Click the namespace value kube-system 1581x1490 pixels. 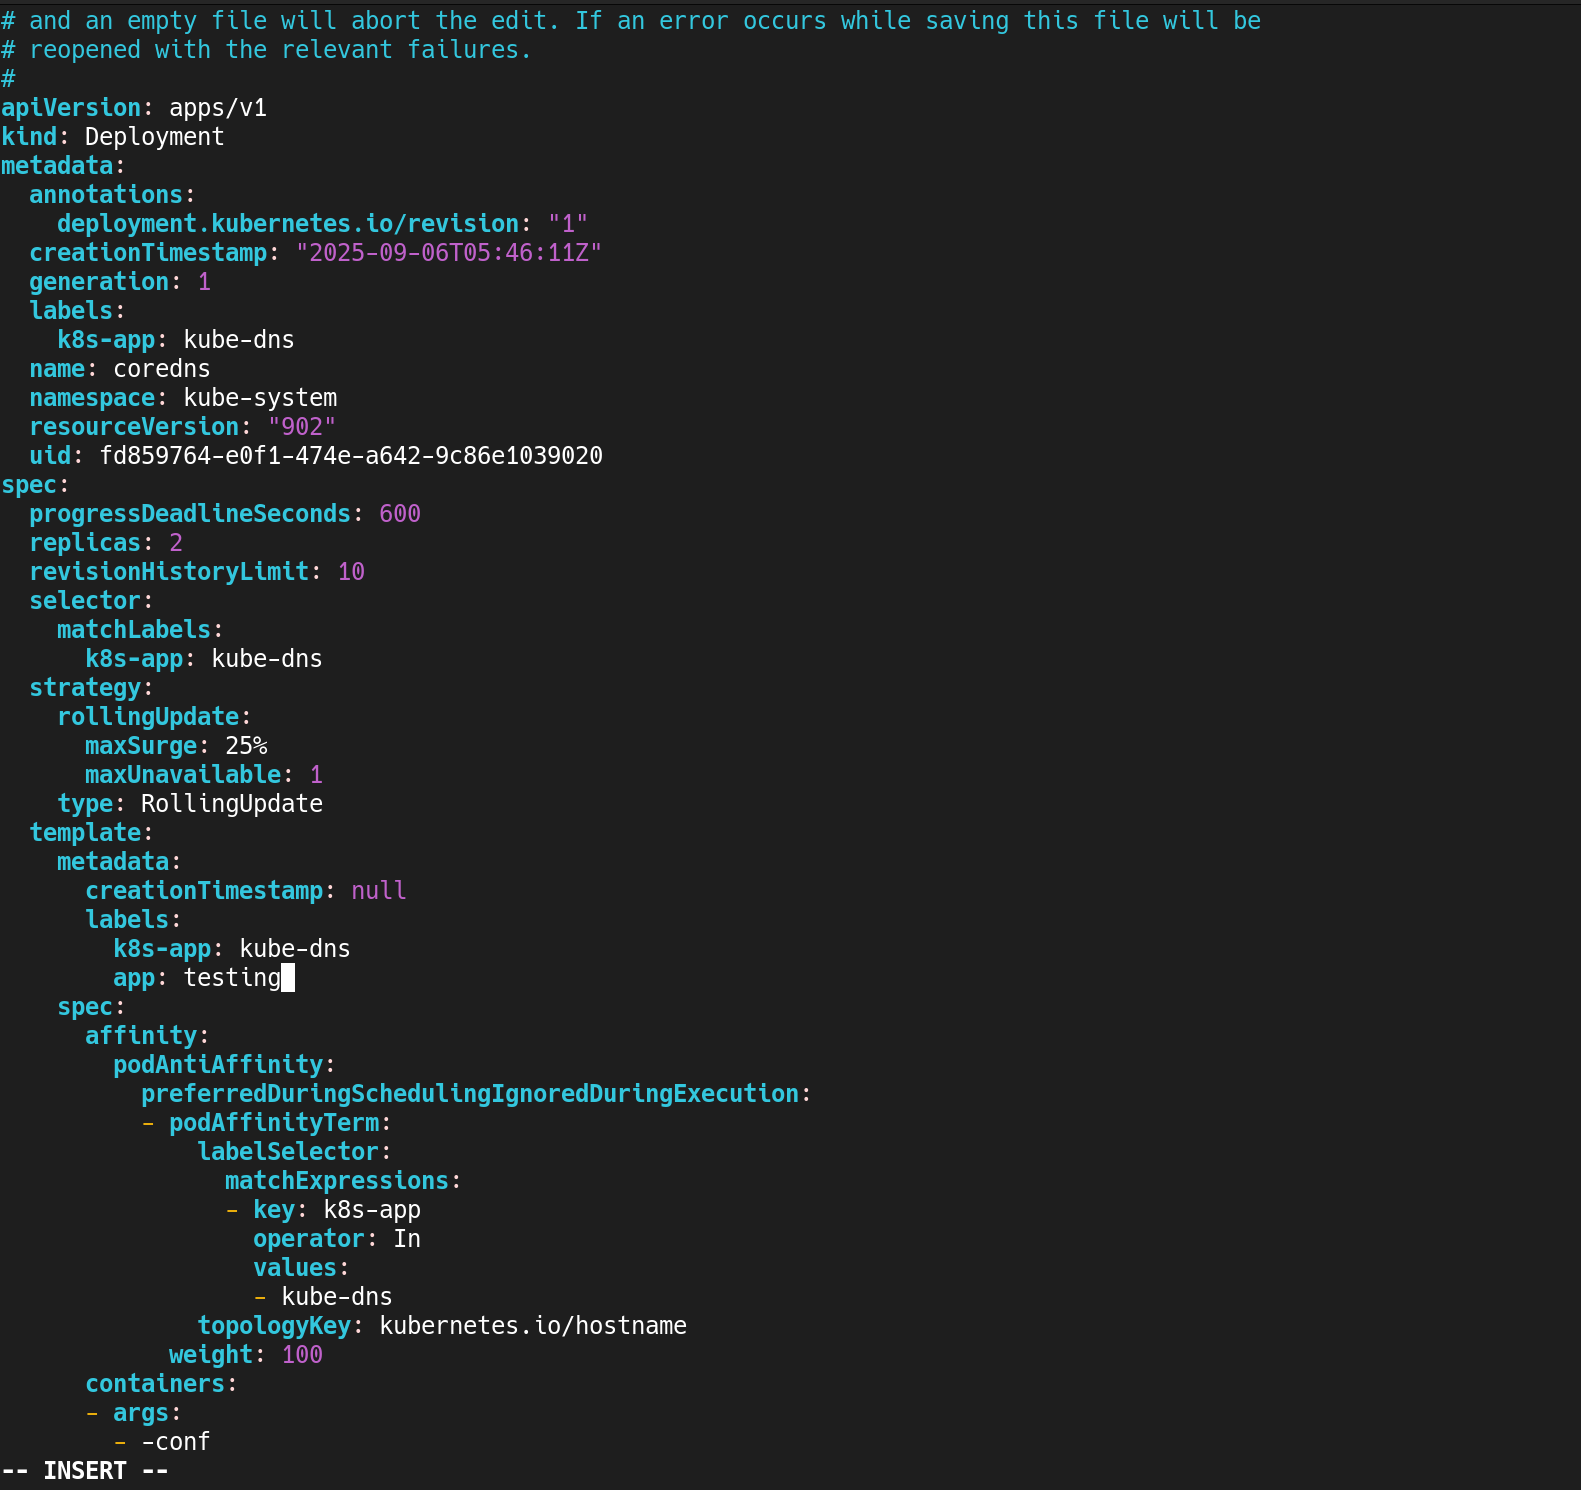coord(260,398)
